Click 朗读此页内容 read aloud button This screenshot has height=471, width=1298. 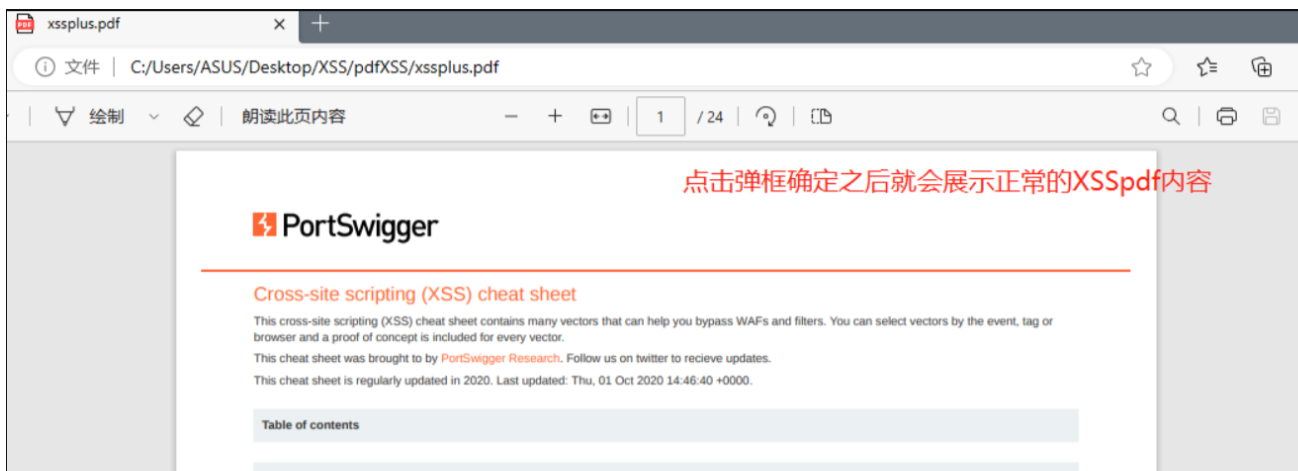click(x=294, y=117)
